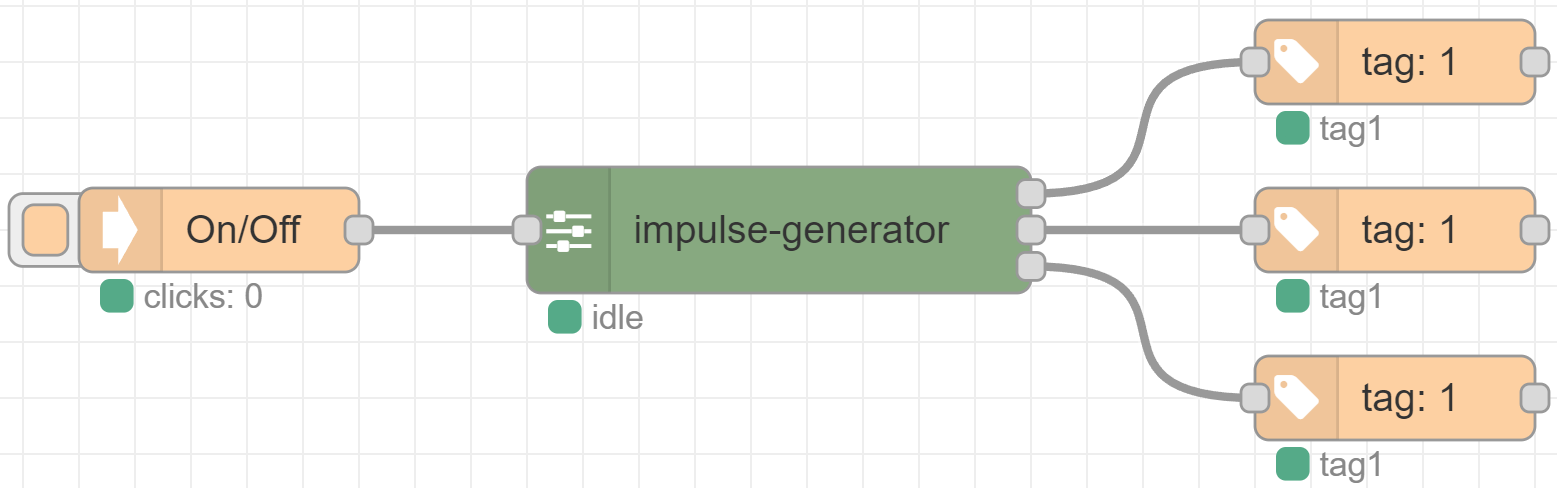Click the tag icon on middle tag node
The image size is (1557, 488).
coord(1296,230)
